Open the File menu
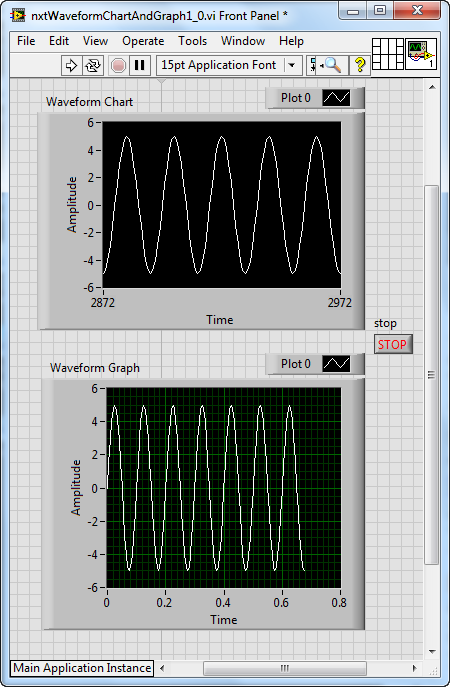The image size is (450, 687). click(26, 41)
